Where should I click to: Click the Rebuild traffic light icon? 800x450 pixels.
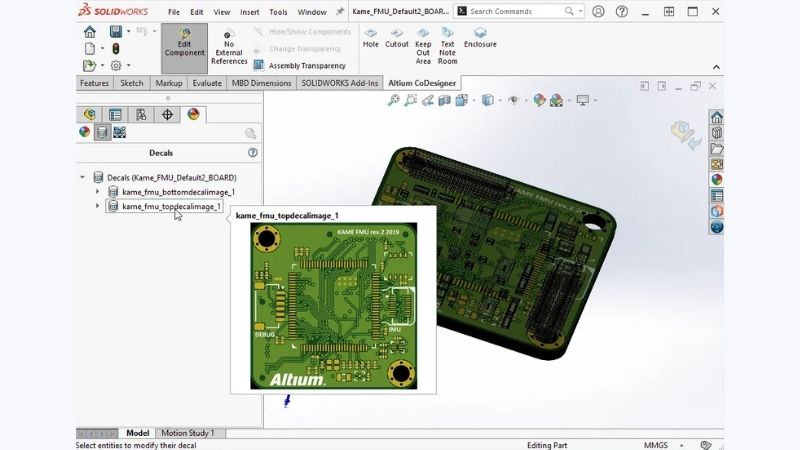(116, 48)
